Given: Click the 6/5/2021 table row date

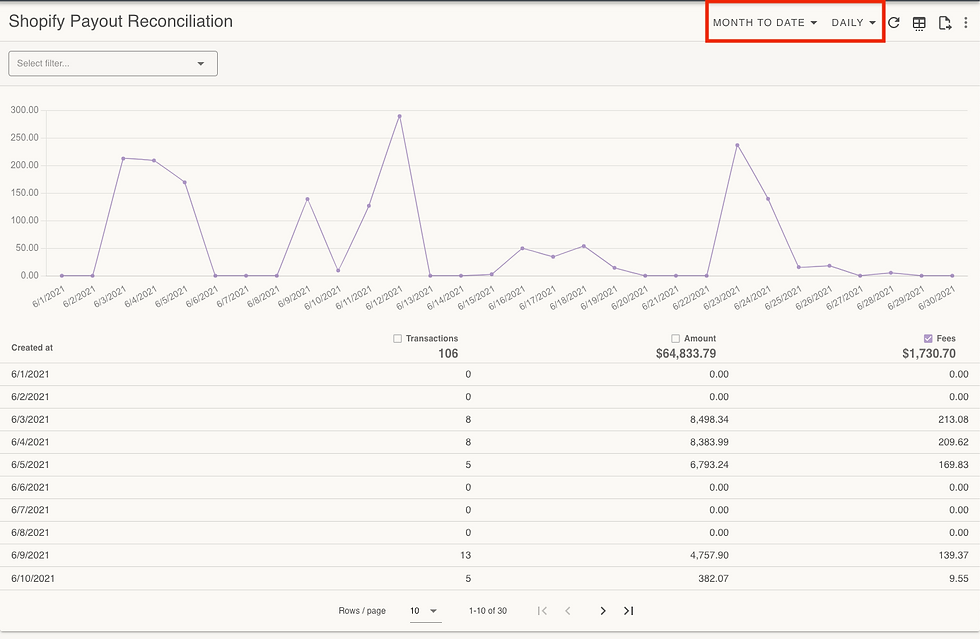Looking at the screenshot, I should pos(30,465).
